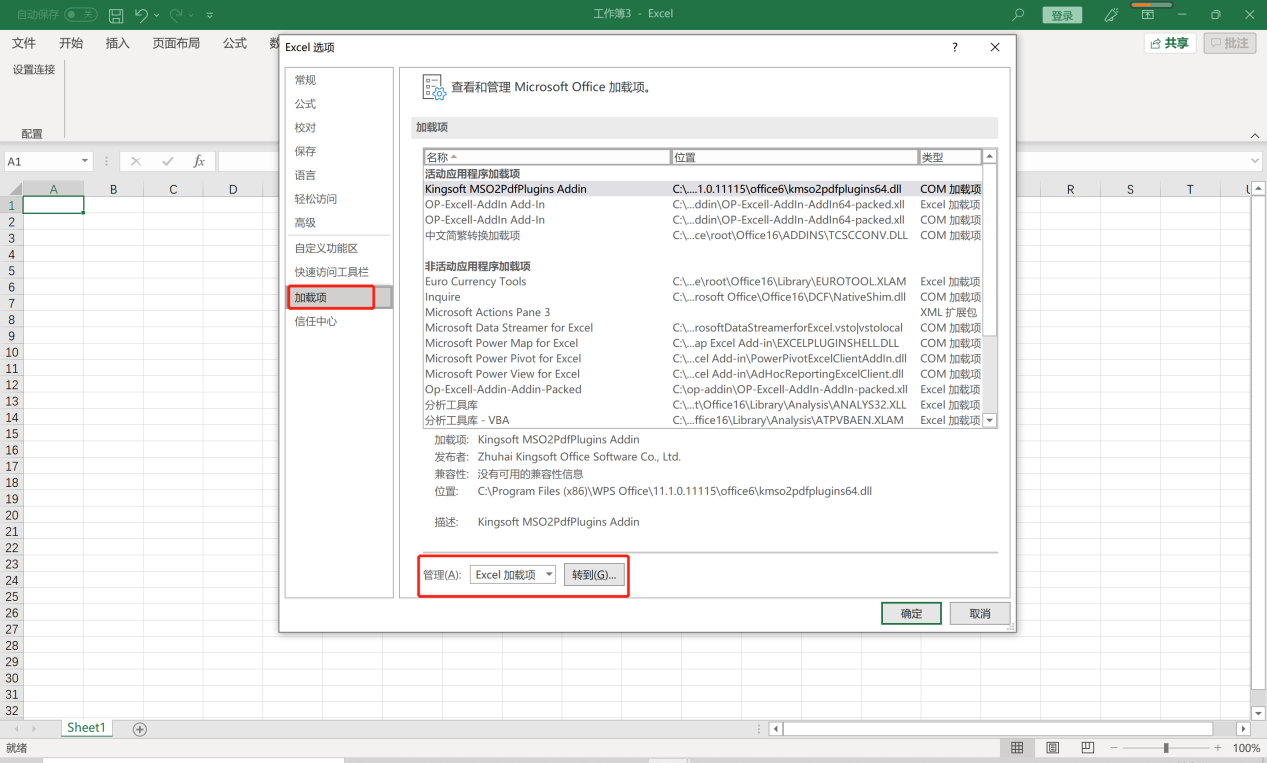Select 高级 category in options list
This screenshot has height=763, width=1267.
pos(305,223)
